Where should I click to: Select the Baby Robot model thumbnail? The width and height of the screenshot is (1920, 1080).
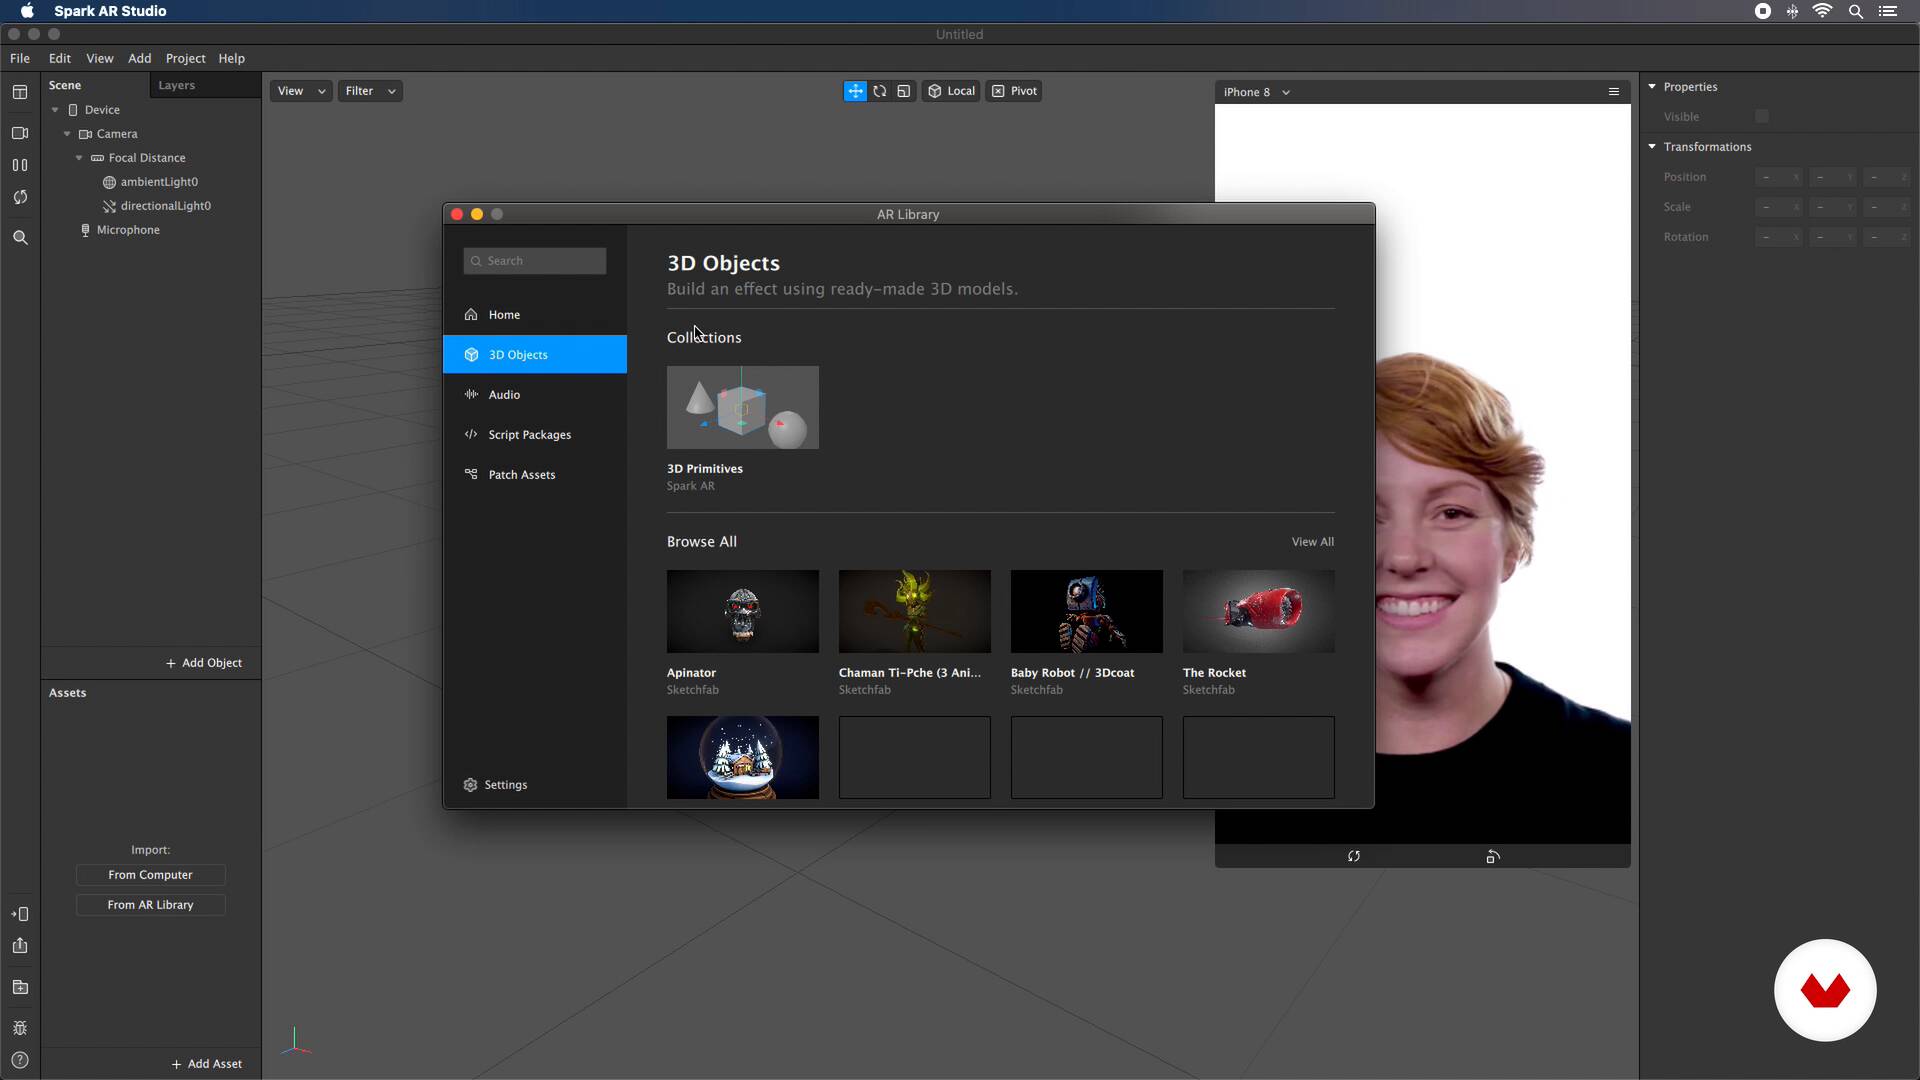1087,611
